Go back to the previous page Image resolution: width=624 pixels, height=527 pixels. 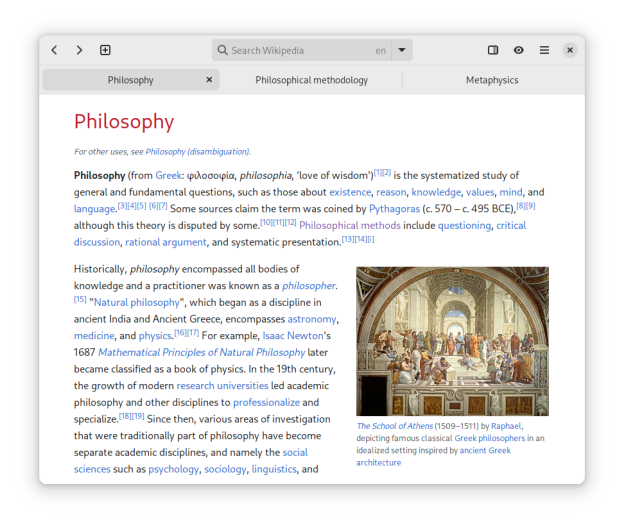pos(54,50)
